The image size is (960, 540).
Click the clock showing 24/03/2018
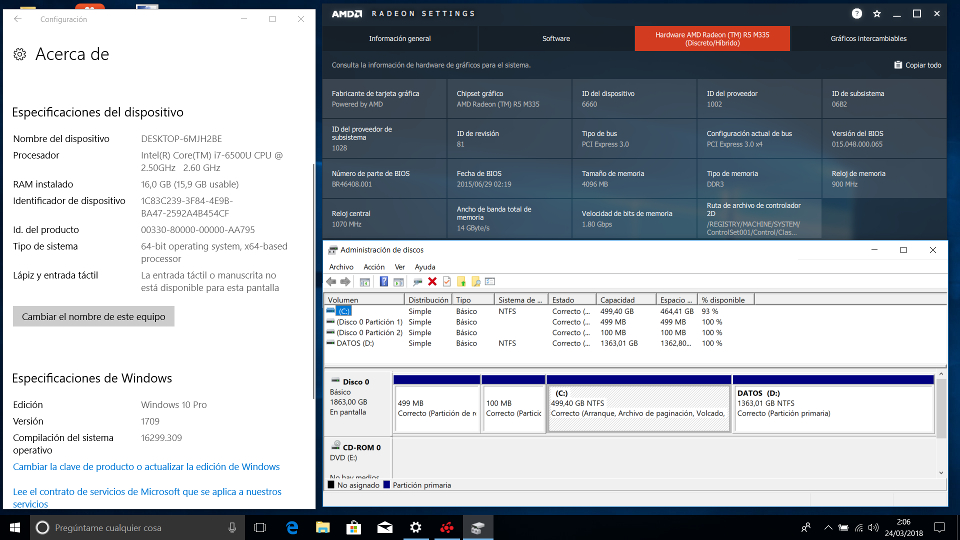(904, 527)
